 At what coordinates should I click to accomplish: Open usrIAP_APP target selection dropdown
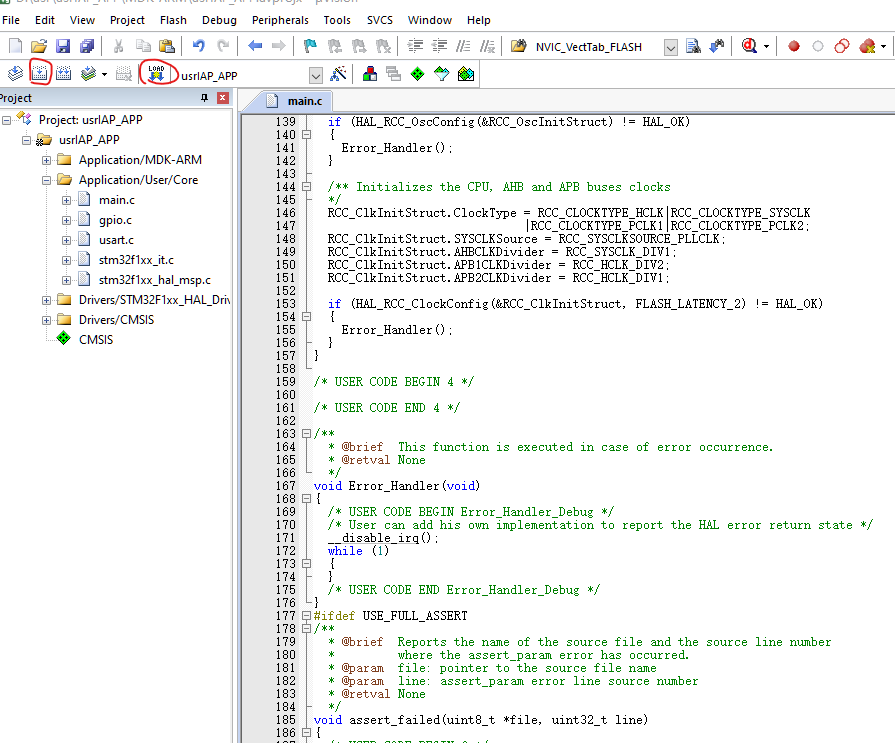click(315, 75)
